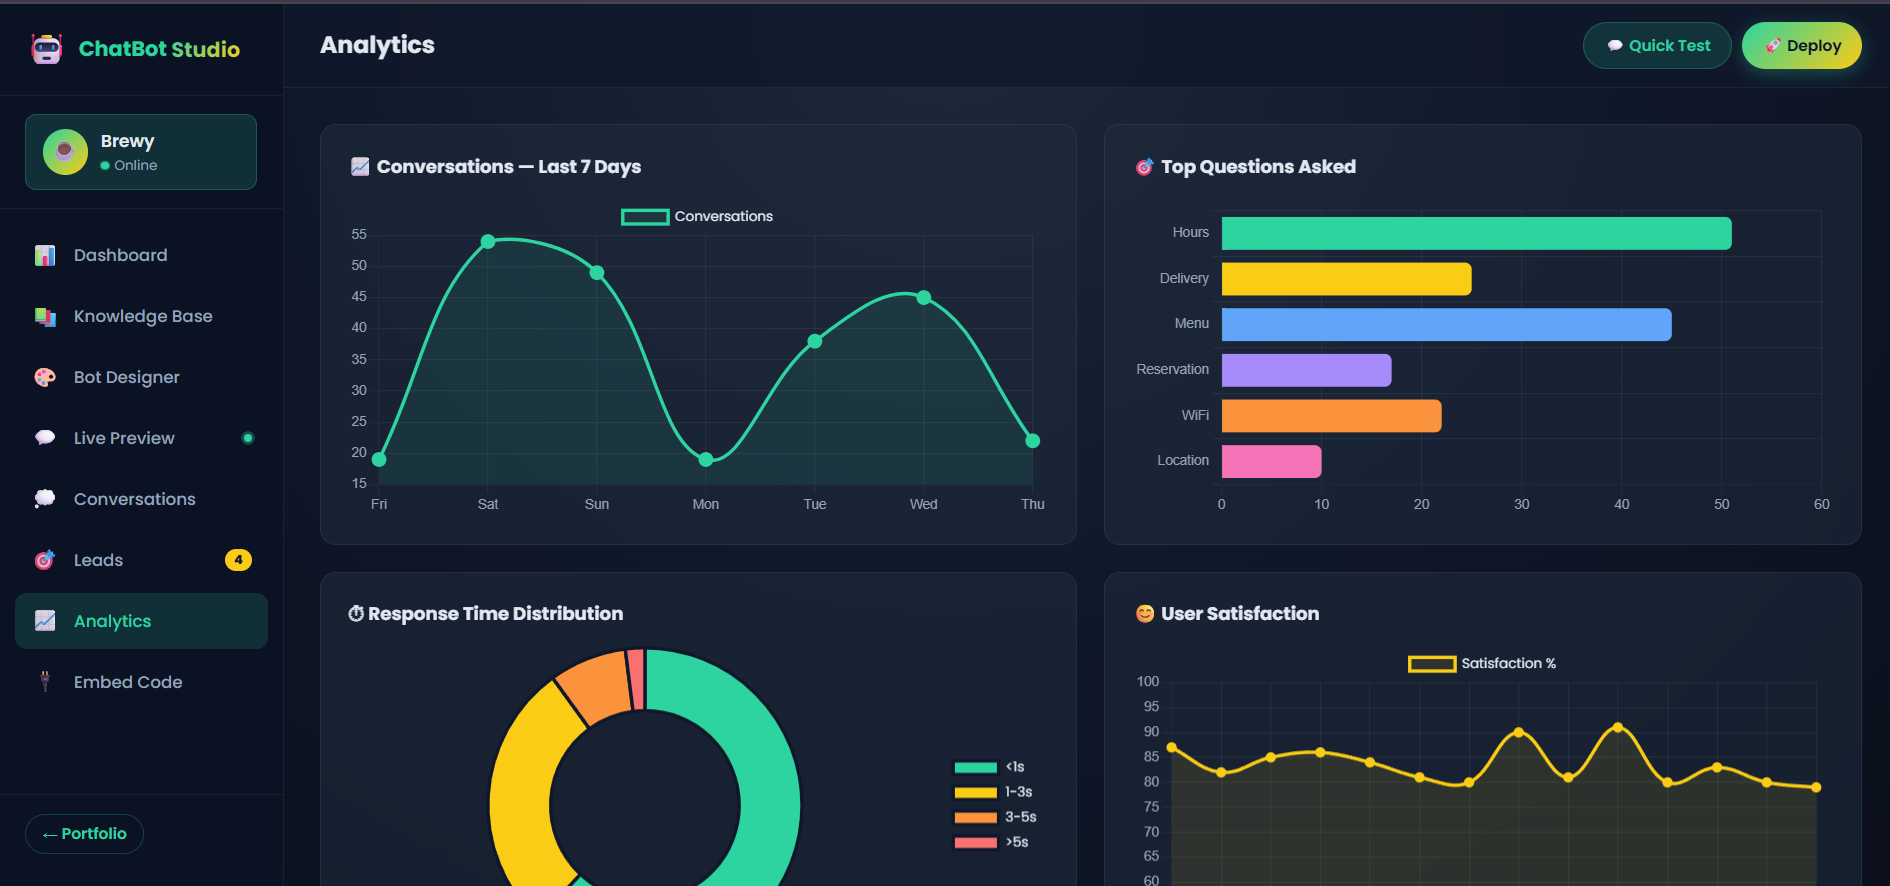
Task: Click the pink Location bar
Action: [1271, 462]
